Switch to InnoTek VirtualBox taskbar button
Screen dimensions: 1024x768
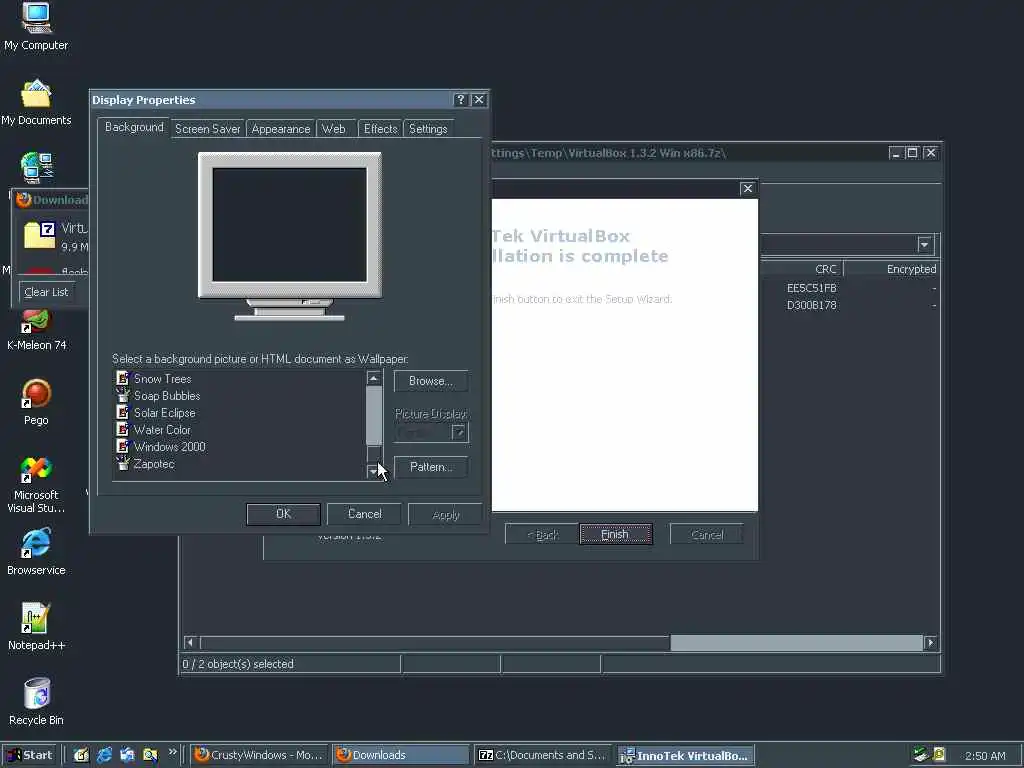click(x=685, y=756)
